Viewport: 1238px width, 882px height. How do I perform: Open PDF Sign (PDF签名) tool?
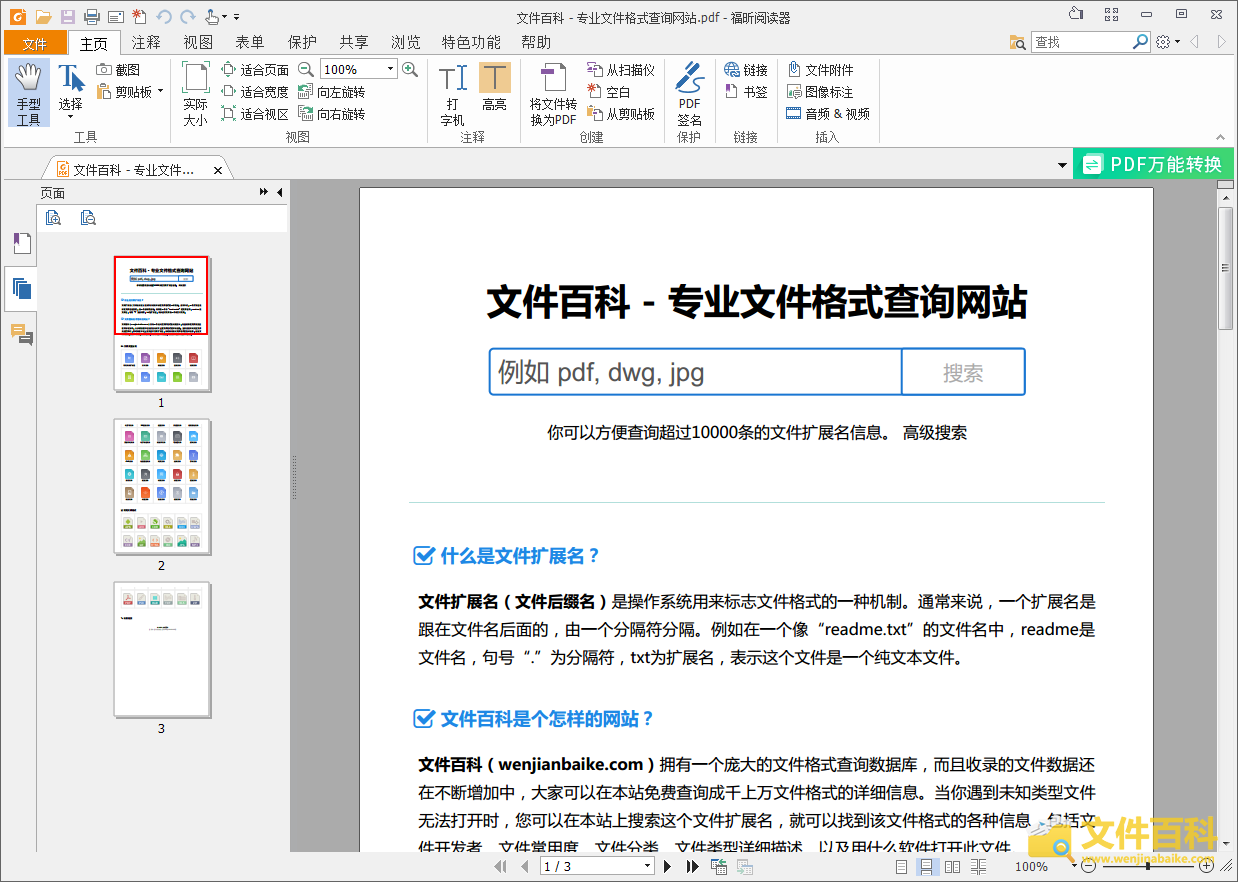[x=690, y=92]
